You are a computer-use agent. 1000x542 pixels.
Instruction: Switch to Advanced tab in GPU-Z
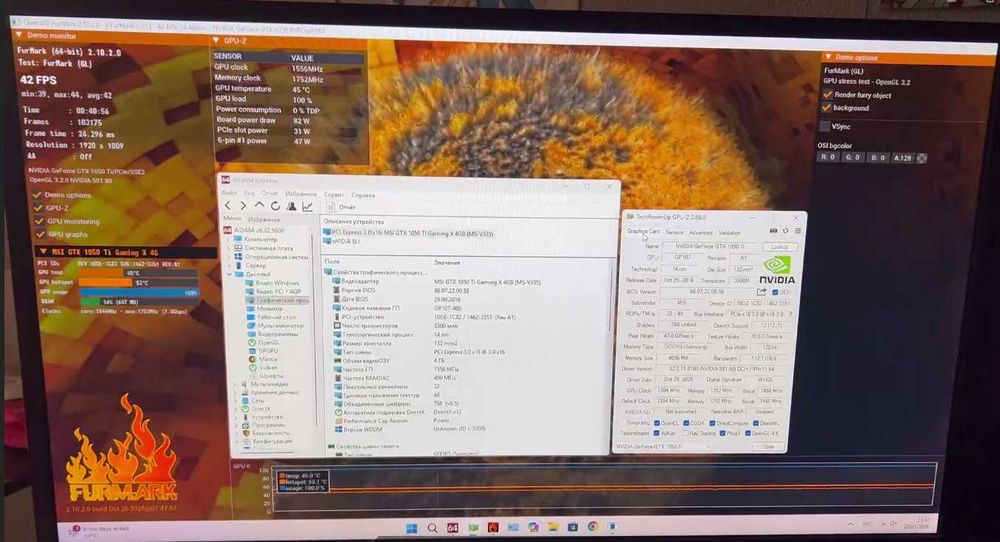click(700, 233)
